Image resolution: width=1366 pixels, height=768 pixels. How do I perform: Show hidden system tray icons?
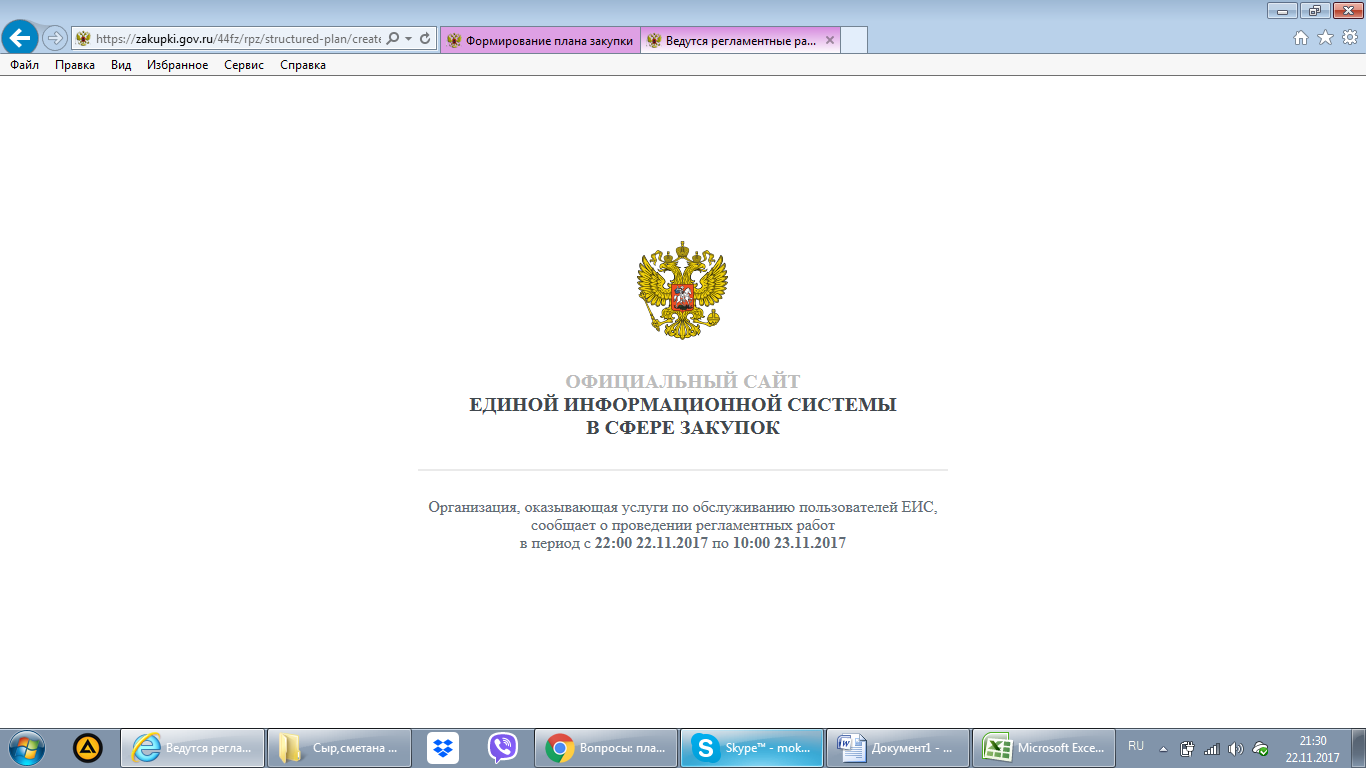click(x=1163, y=748)
